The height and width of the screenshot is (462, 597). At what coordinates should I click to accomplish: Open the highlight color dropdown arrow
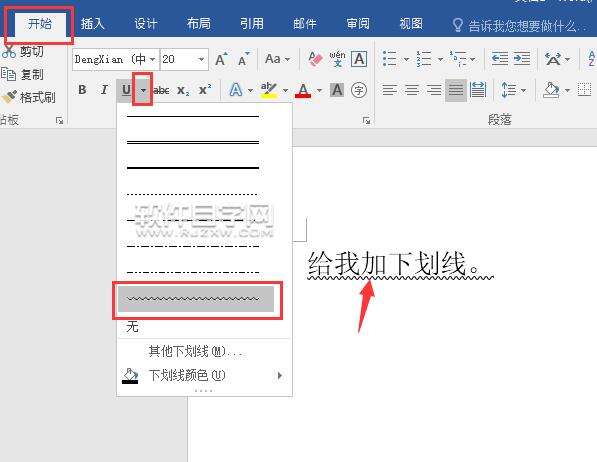click(285, 91)
